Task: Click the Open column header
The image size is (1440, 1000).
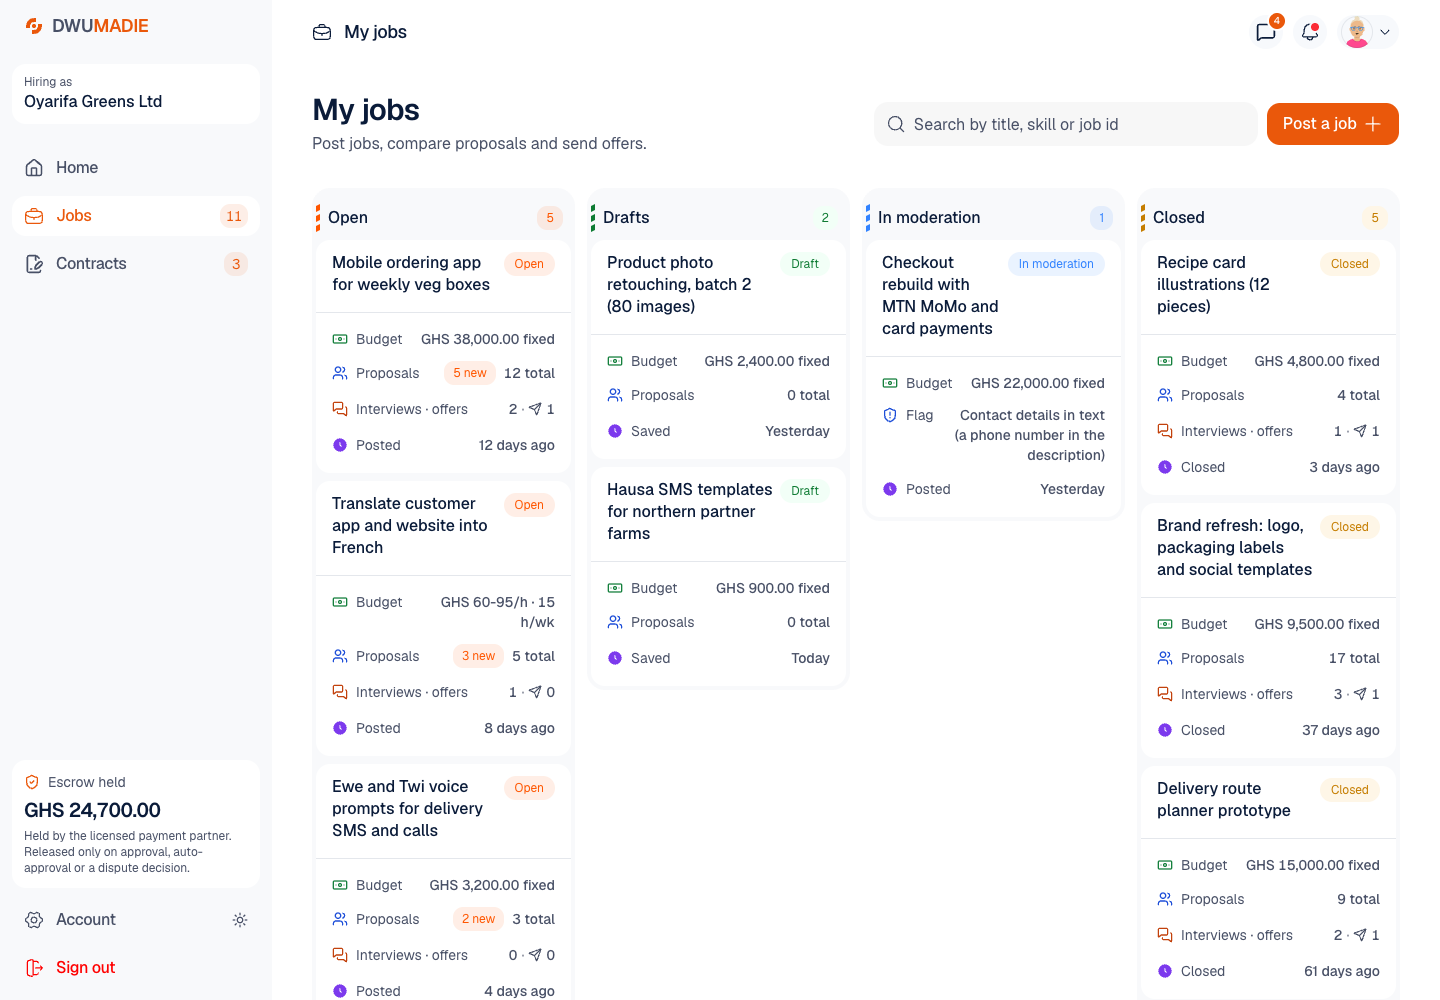Action: 442,217
